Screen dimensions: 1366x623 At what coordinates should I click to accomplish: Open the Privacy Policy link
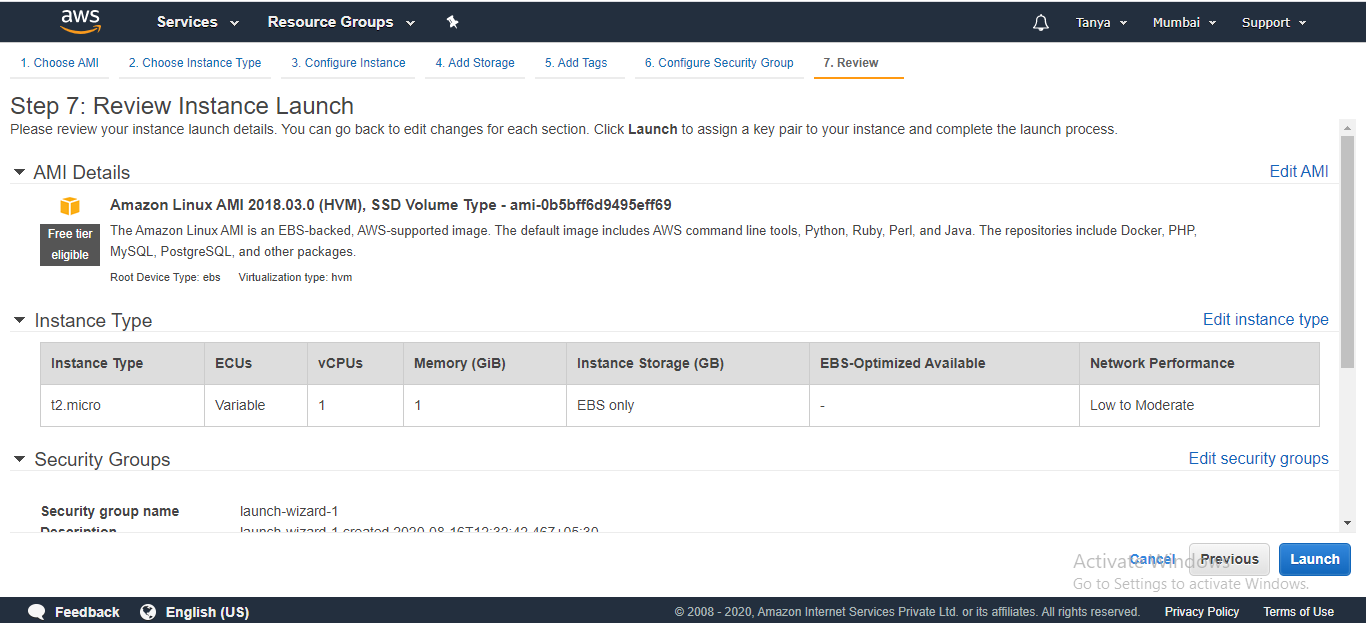(x=1202, y=612)
